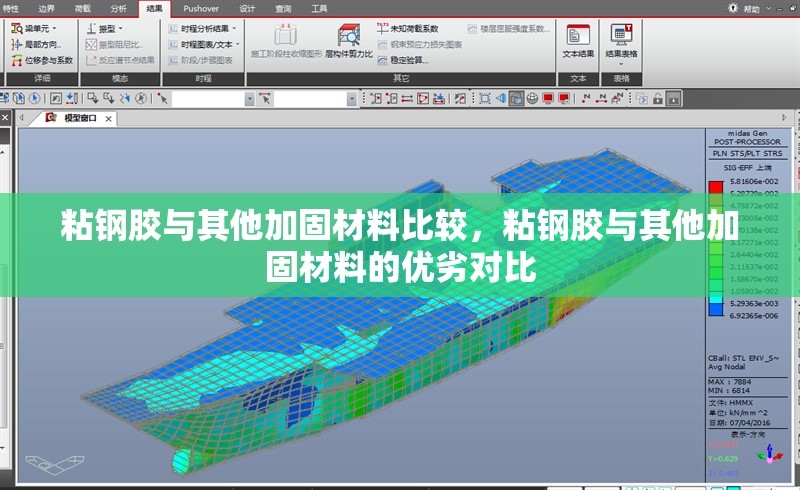The height and width of the screenshot is (490, 800).
Task: Click the first empty selection input field
Action: (x=208, y=99)
